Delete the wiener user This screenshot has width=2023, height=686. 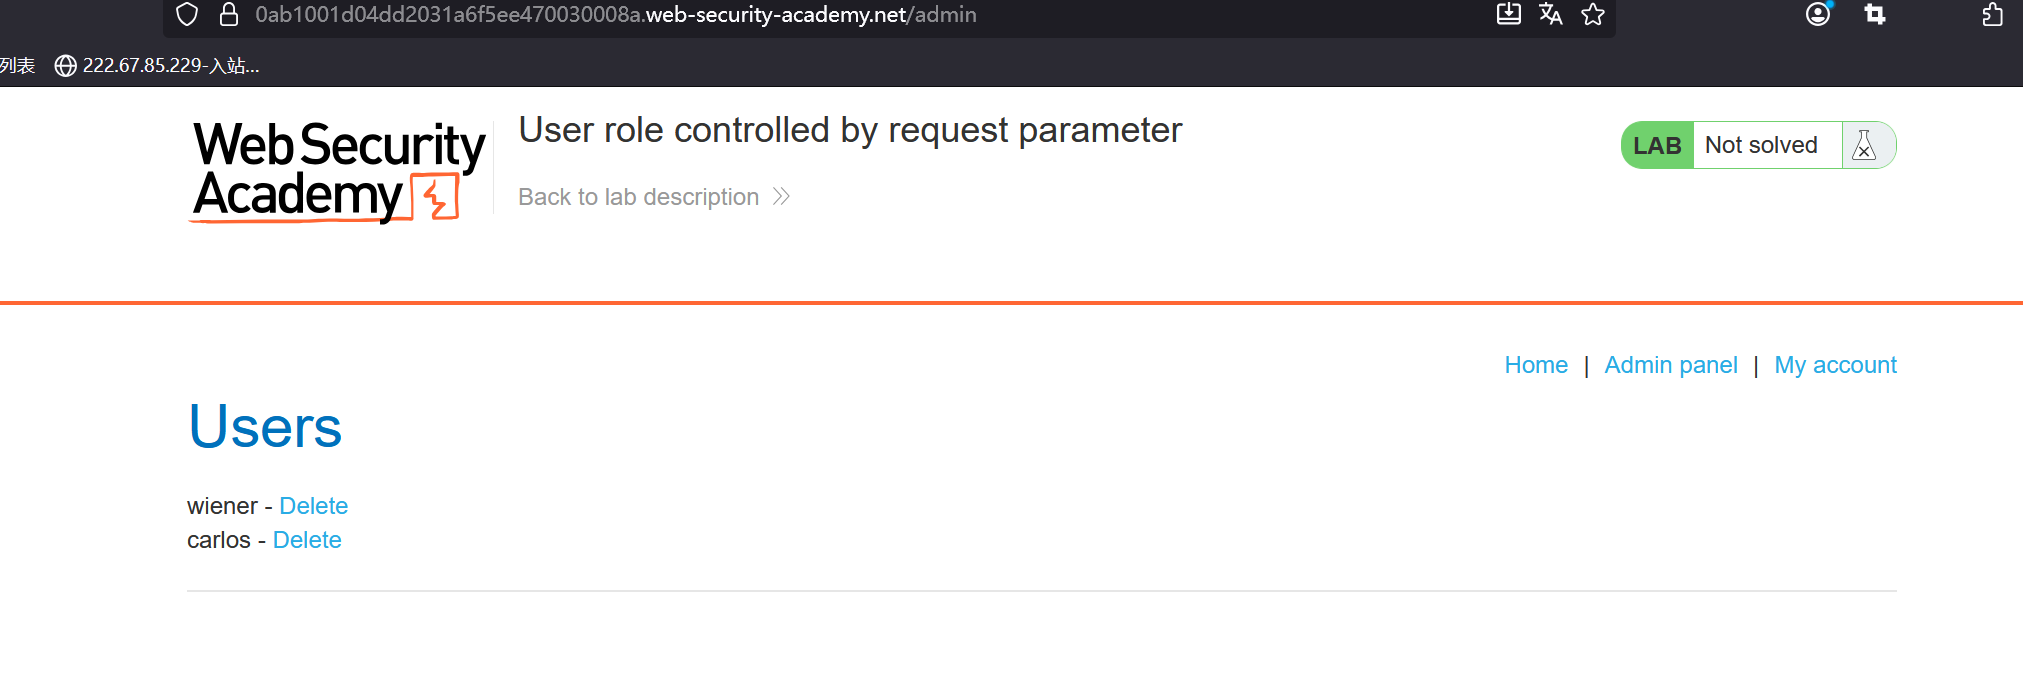[313, 506]
